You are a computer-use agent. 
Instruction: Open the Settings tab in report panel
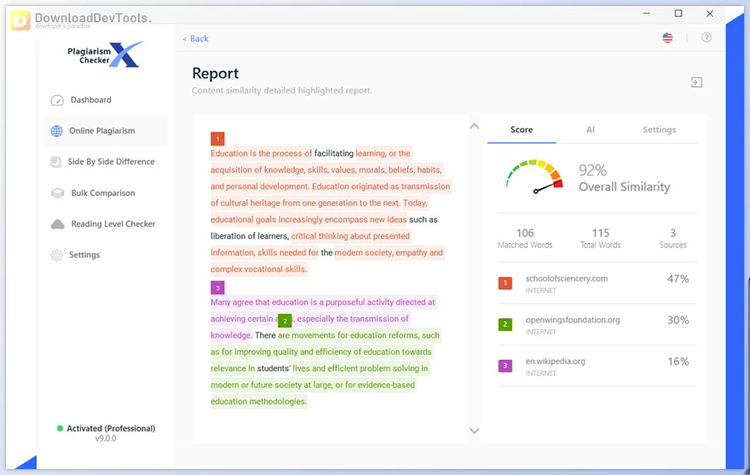pos(659,130)
